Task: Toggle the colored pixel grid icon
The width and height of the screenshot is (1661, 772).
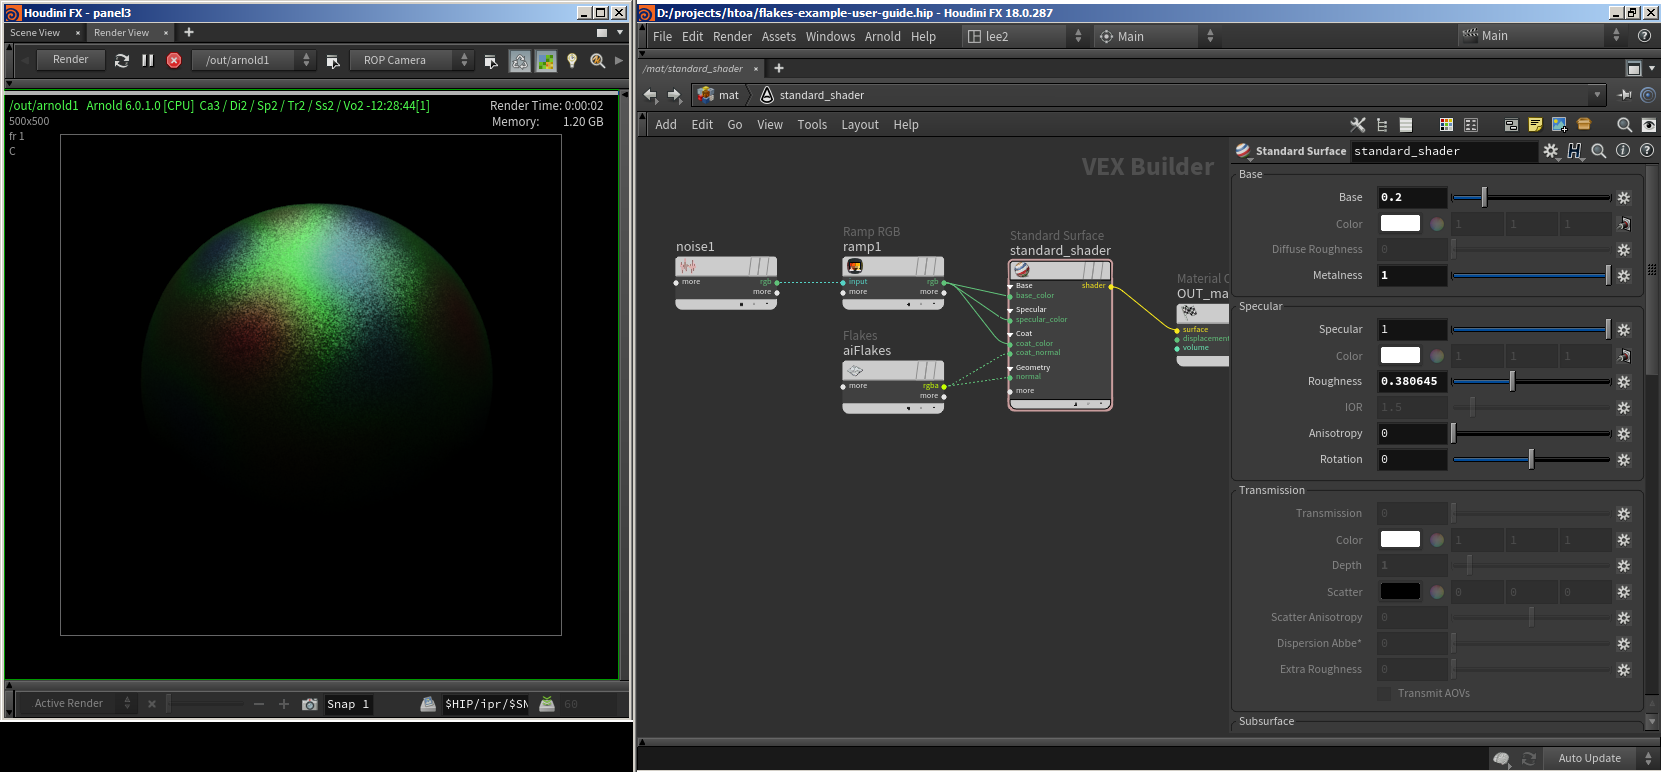Action: [546, 61]
